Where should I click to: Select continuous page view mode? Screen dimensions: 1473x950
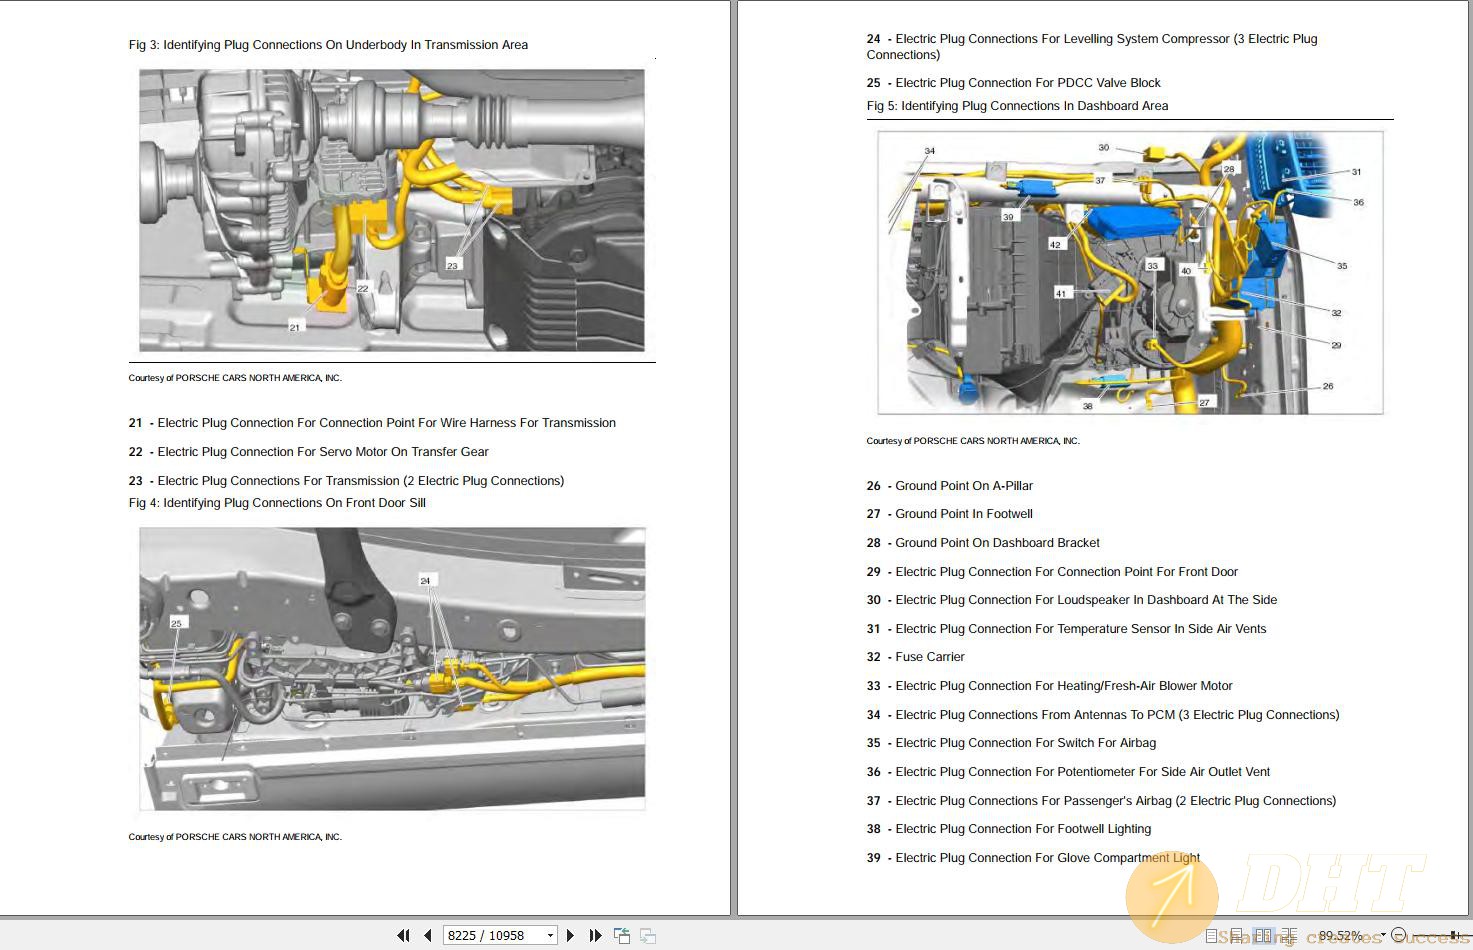coord(1237,936)
